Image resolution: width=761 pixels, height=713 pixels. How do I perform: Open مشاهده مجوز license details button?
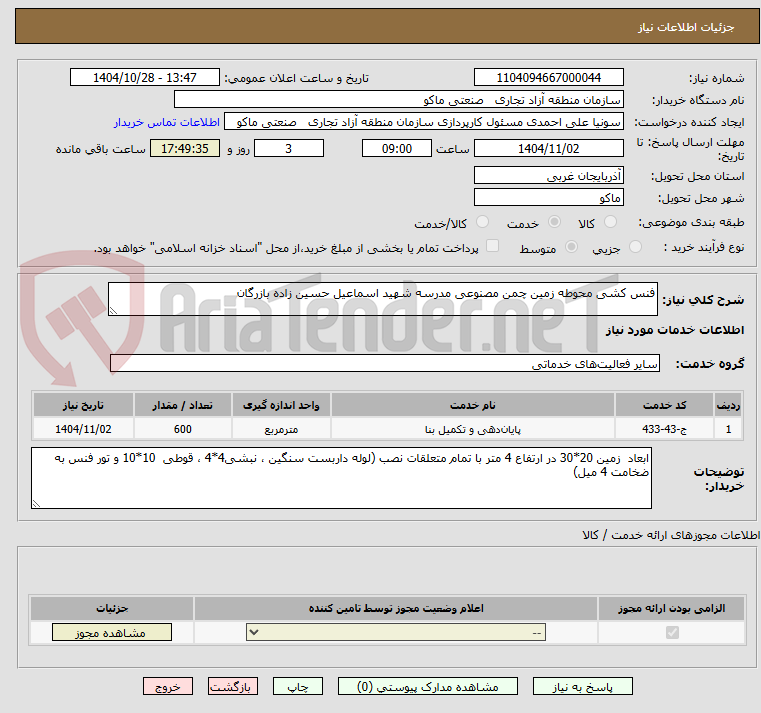click(110, 633)
